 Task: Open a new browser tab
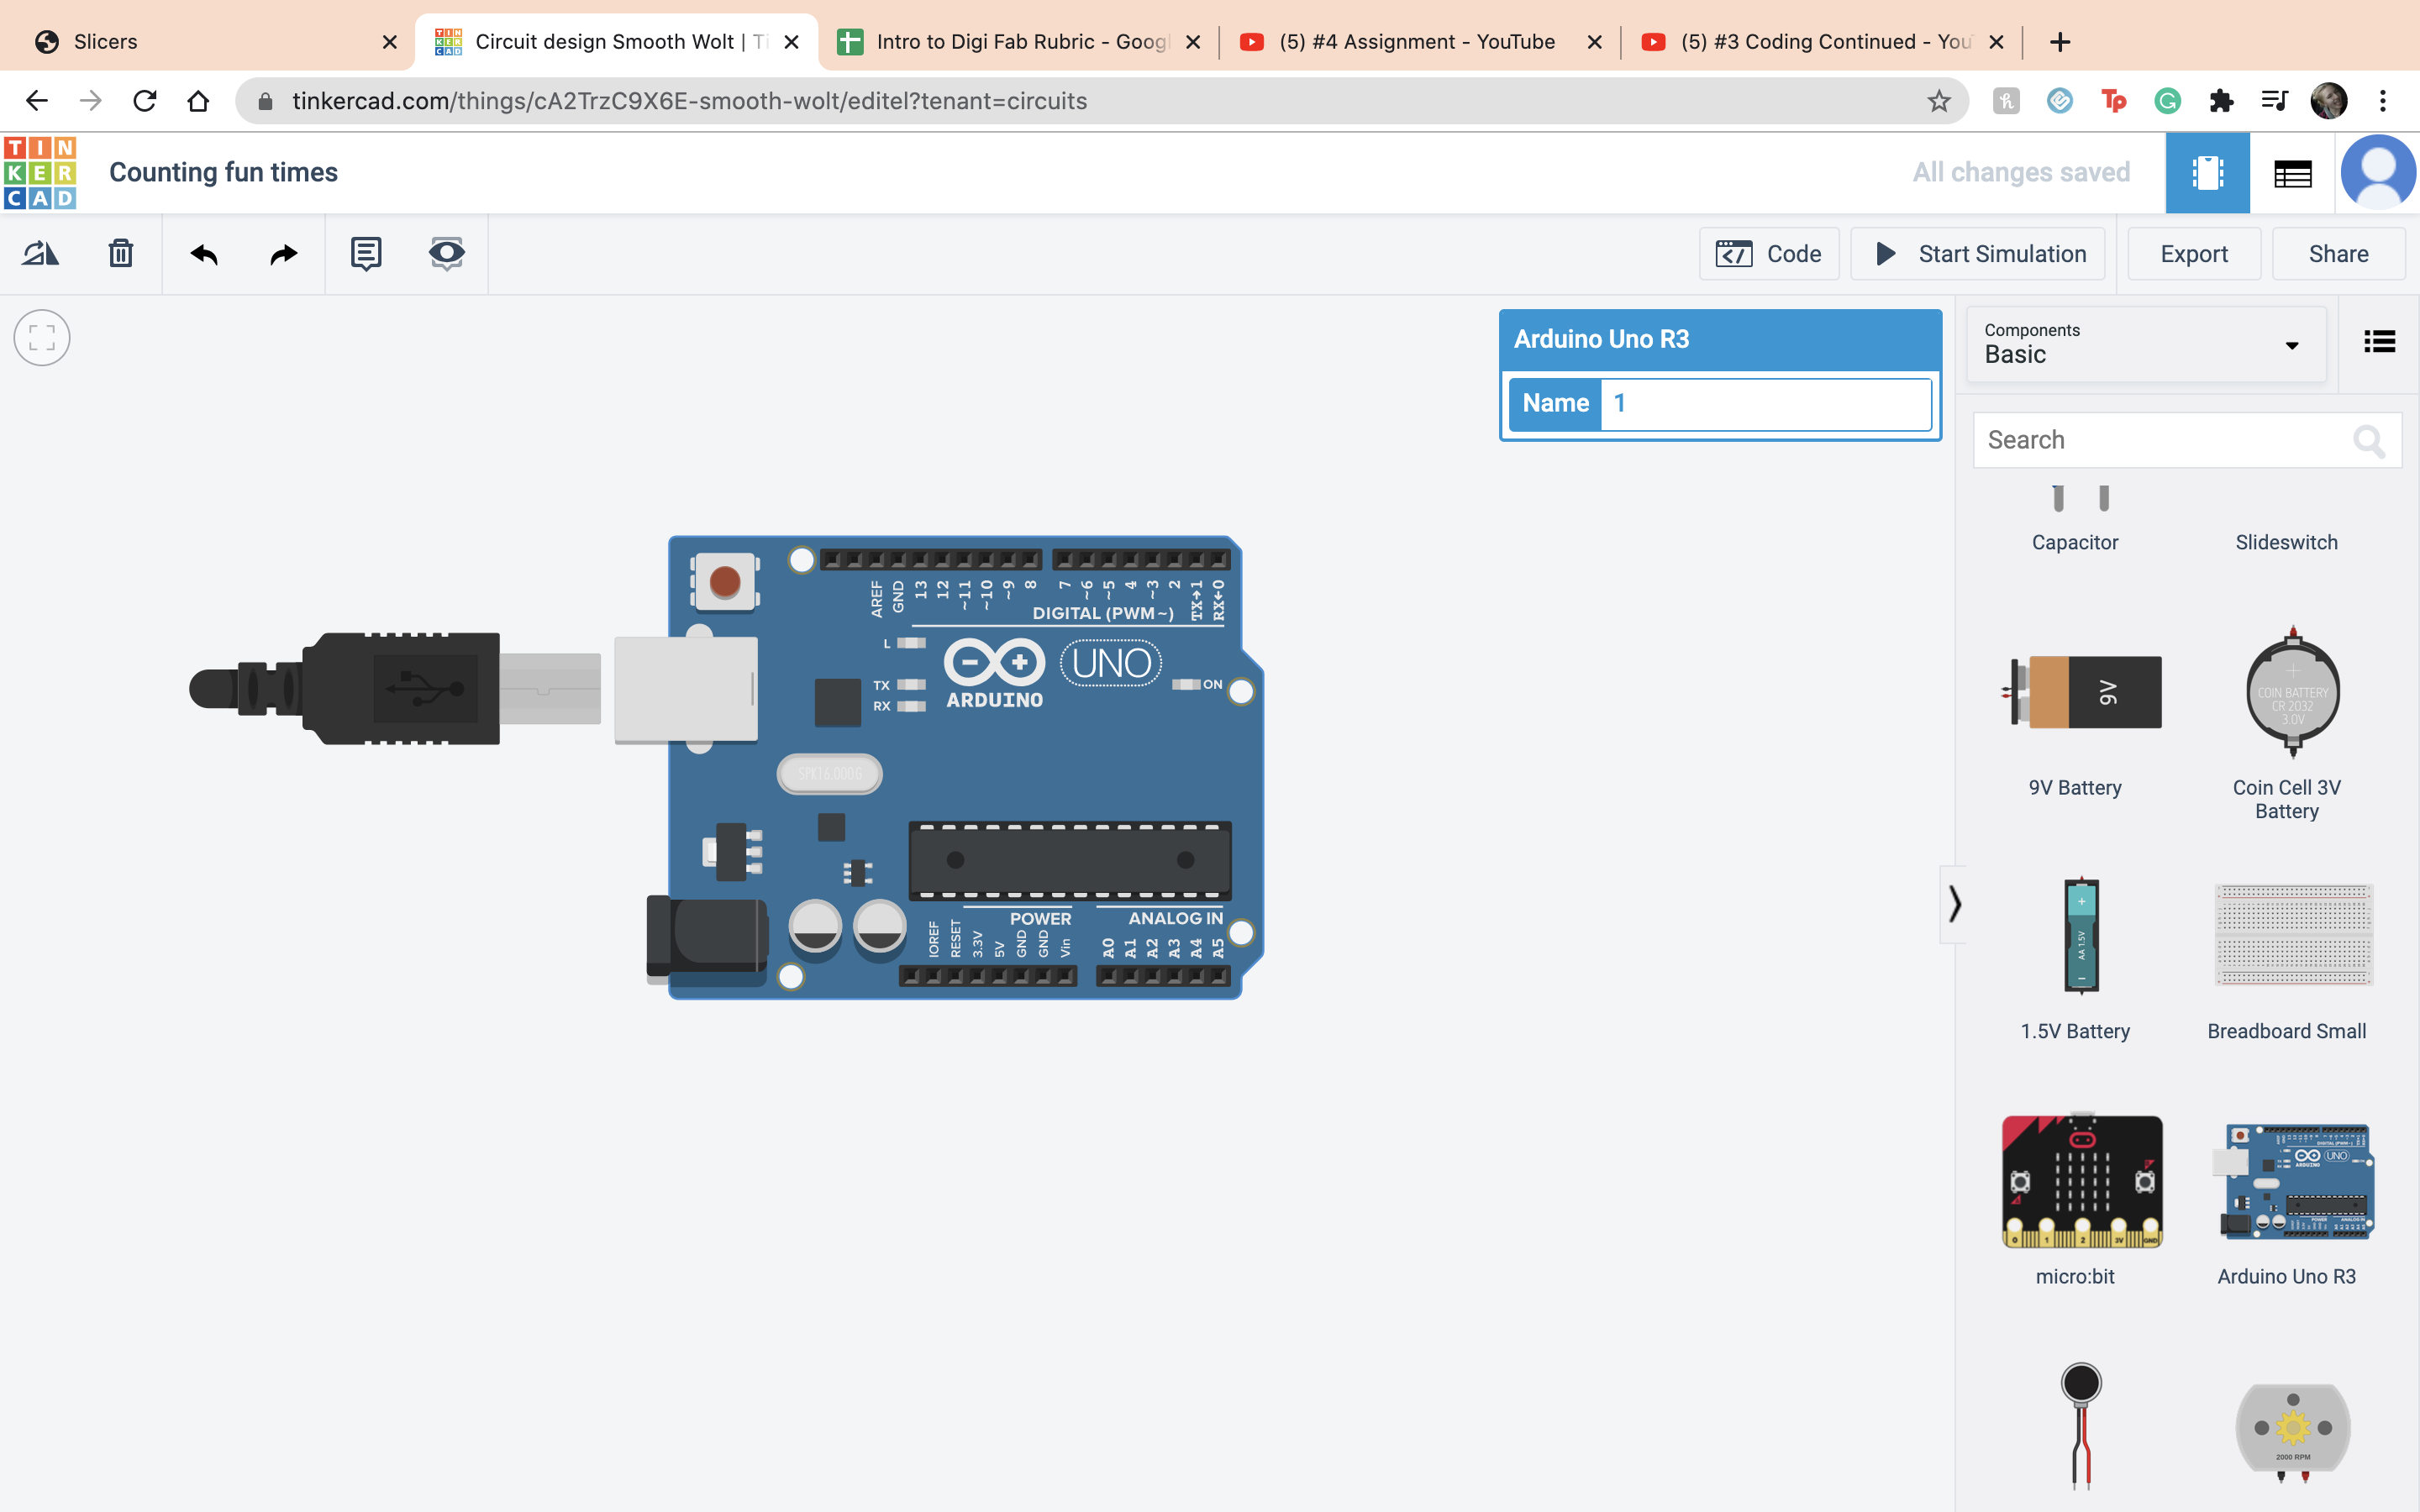pos(2059,42)
